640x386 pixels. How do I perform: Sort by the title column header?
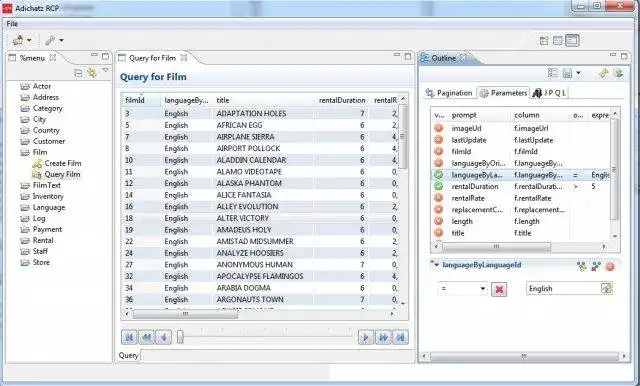[262, 100]
